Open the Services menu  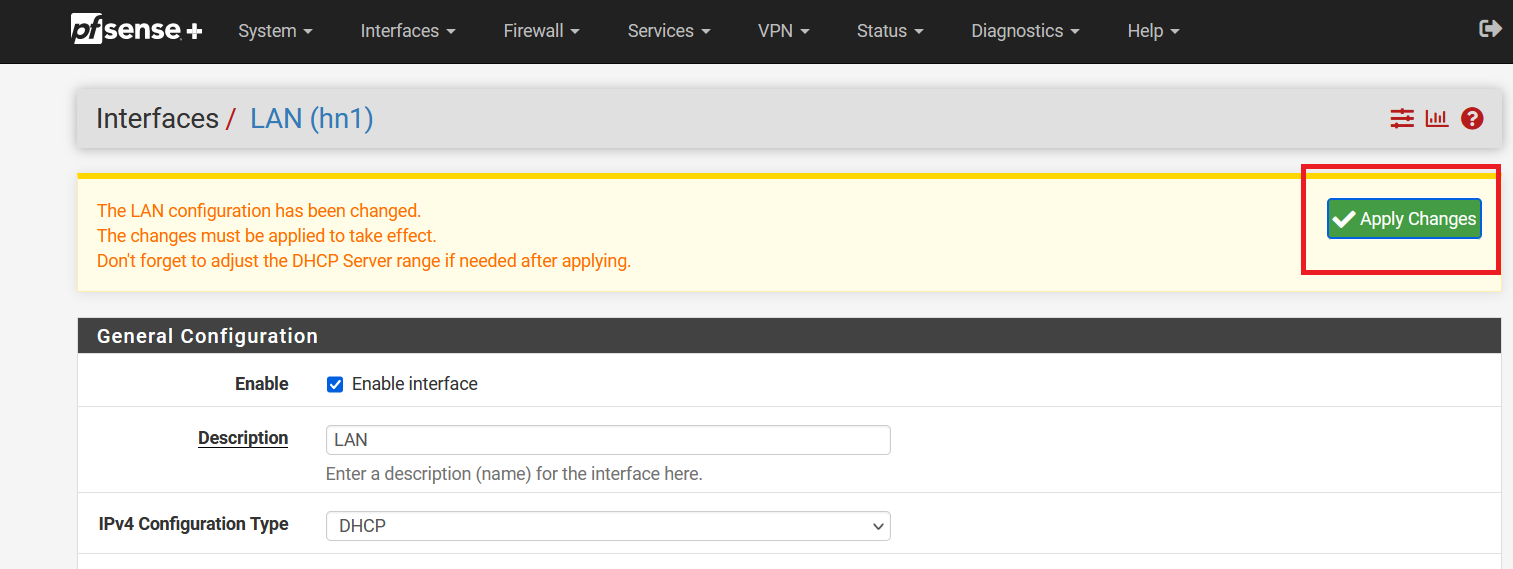(669, 31)
